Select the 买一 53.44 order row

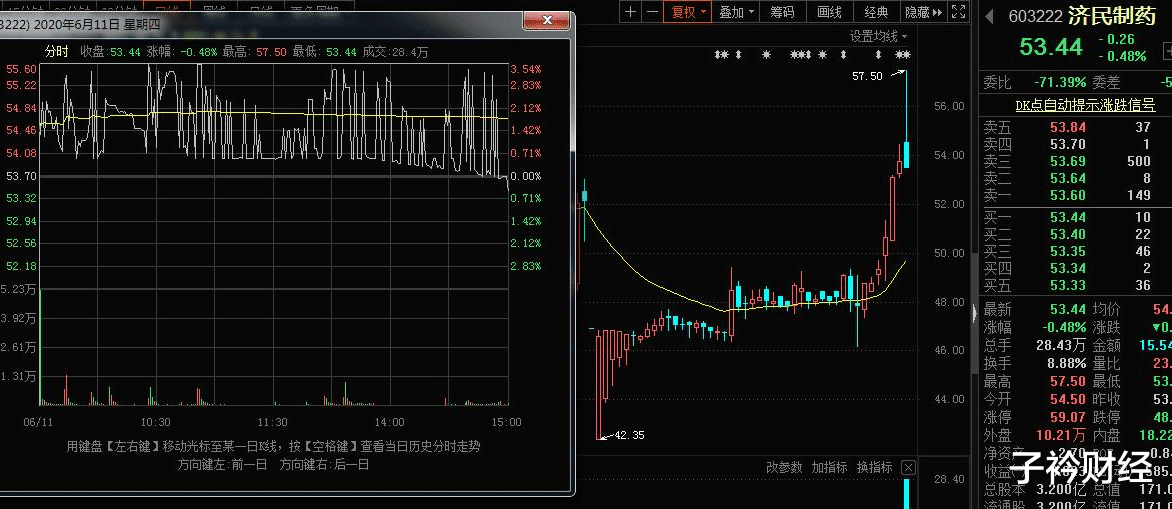[1076, 218]
